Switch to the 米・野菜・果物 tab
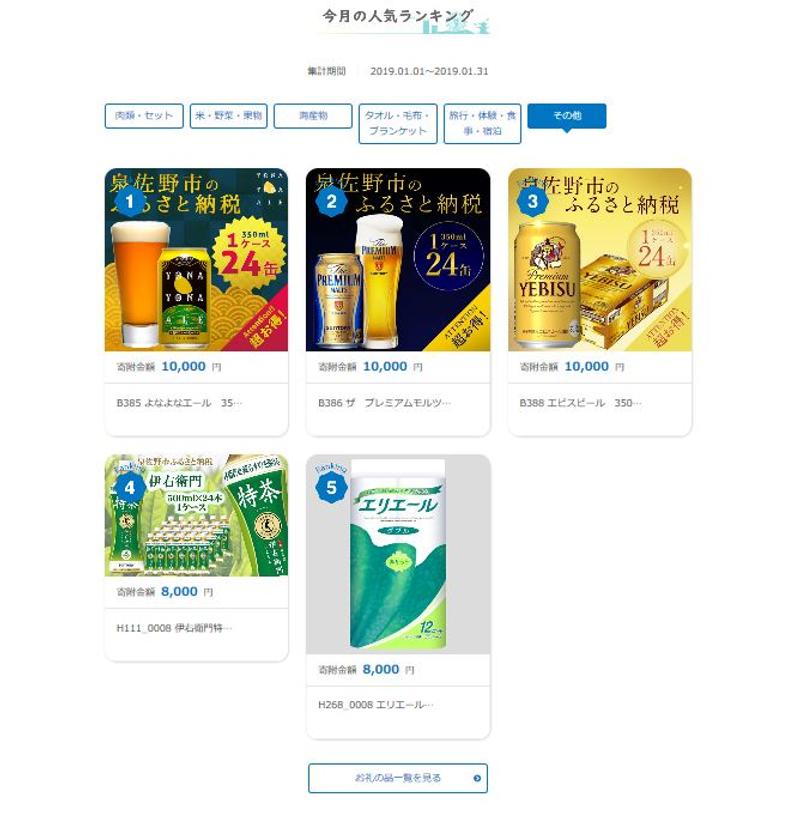Image resolution: width=800 pixels, height=825 pixels. (228, 116)
